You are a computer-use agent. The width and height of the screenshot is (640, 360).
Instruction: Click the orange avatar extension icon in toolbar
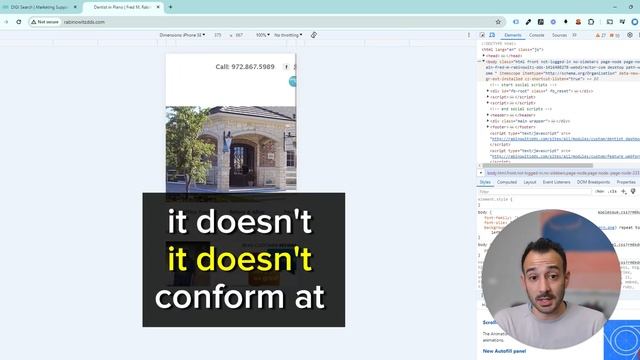pyautogui.click(x=578, y=22)
